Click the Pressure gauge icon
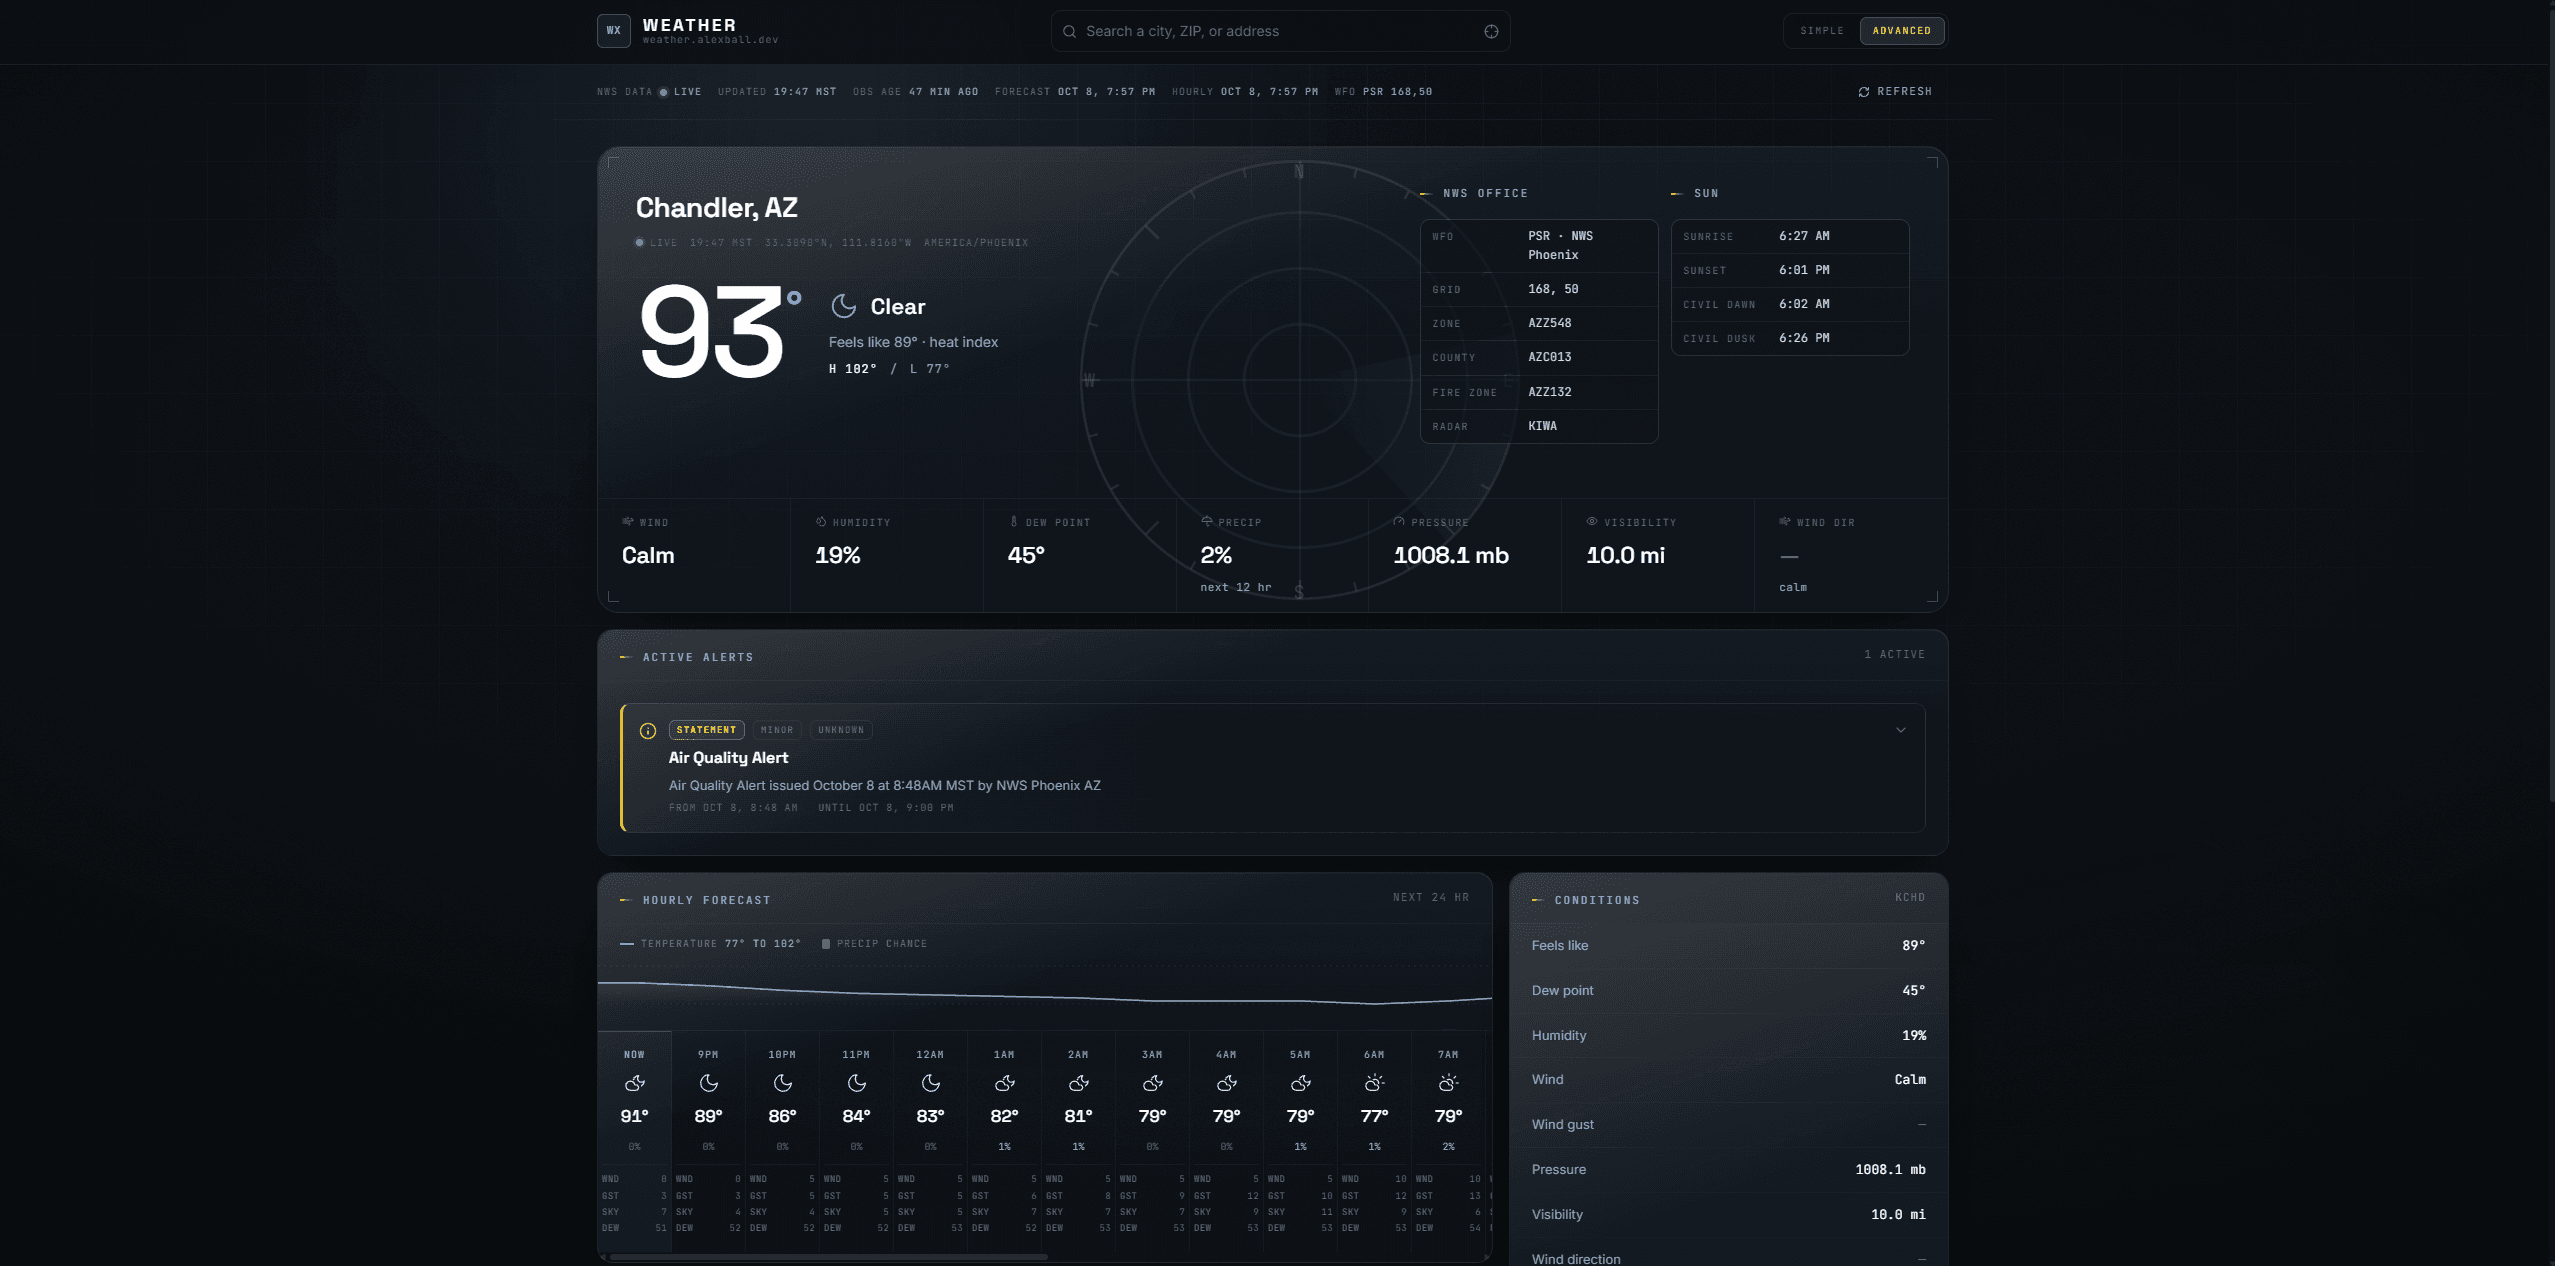Viewport: 2555px width, 1266px height. coord(1399,521)
